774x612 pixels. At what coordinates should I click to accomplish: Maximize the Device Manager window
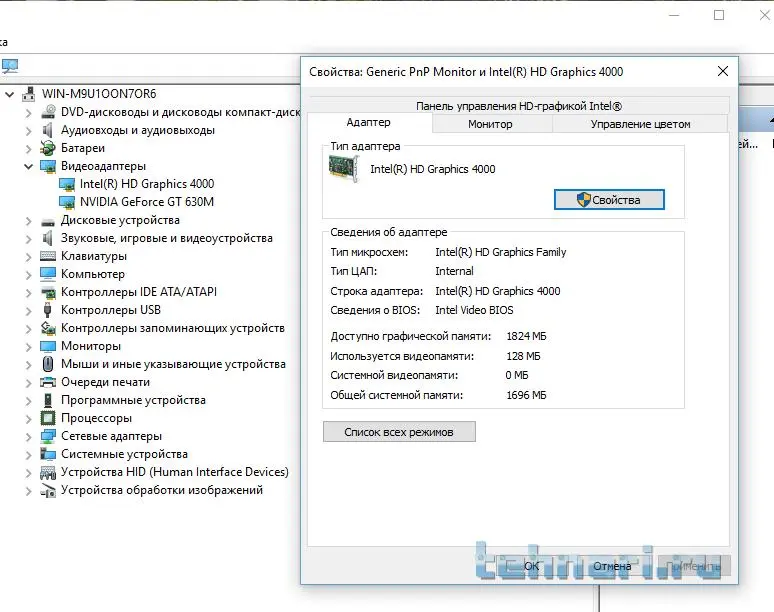point(719,15)
